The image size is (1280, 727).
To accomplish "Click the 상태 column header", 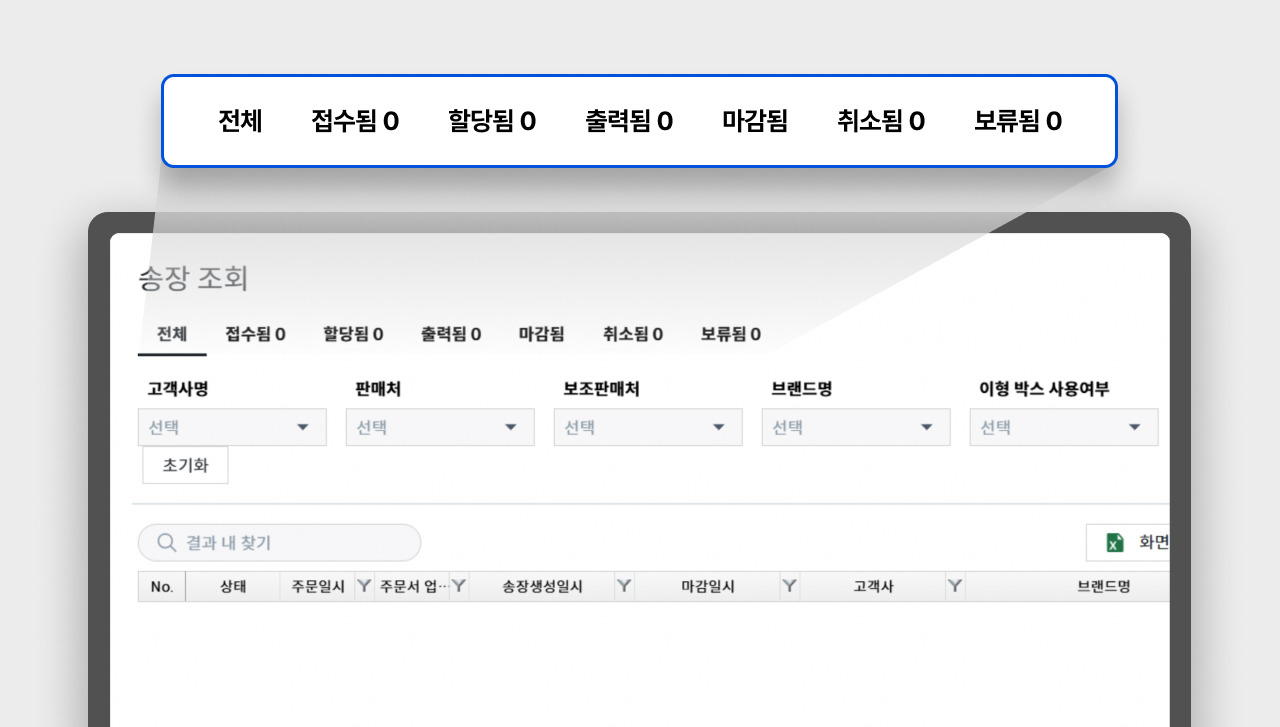I will pyautogui.click(x=233, y=587).
